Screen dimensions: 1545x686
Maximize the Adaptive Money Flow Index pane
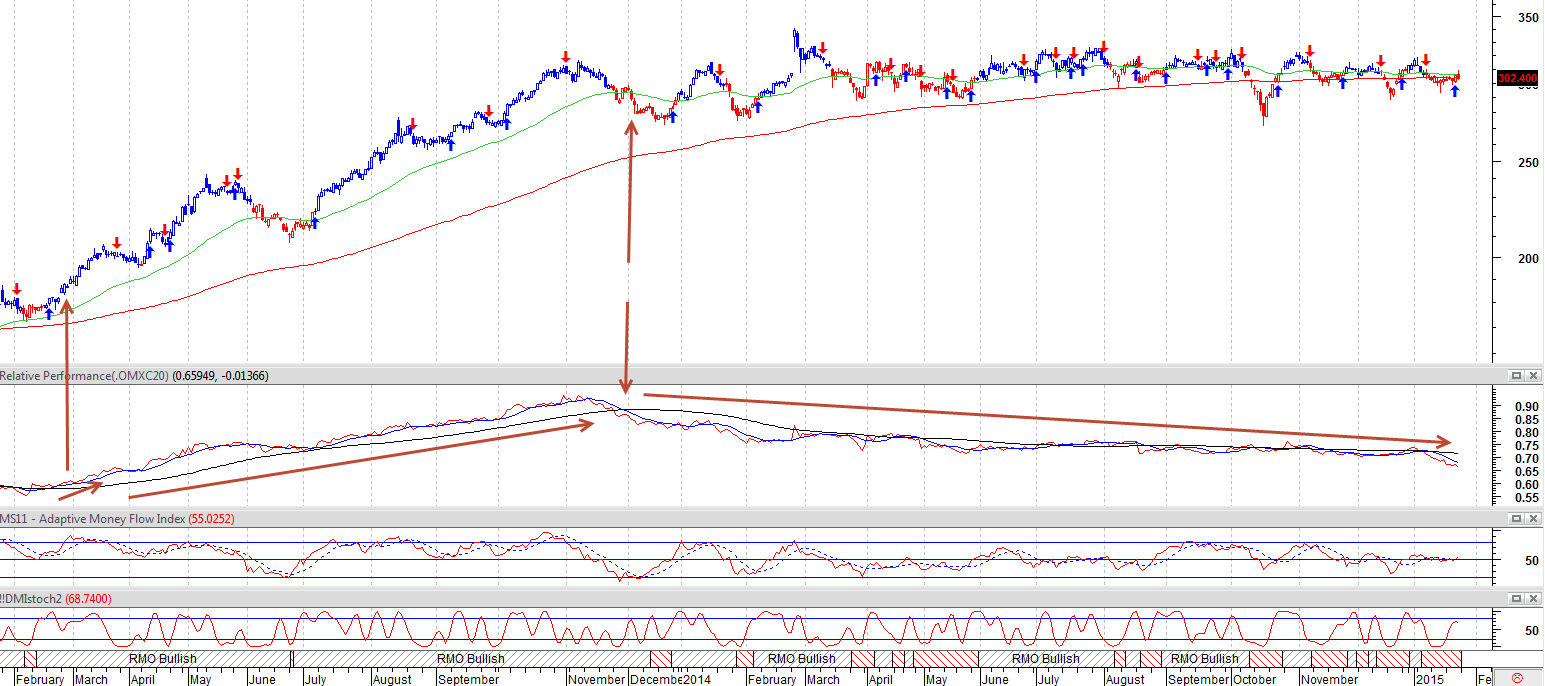tap(1516, 518)
